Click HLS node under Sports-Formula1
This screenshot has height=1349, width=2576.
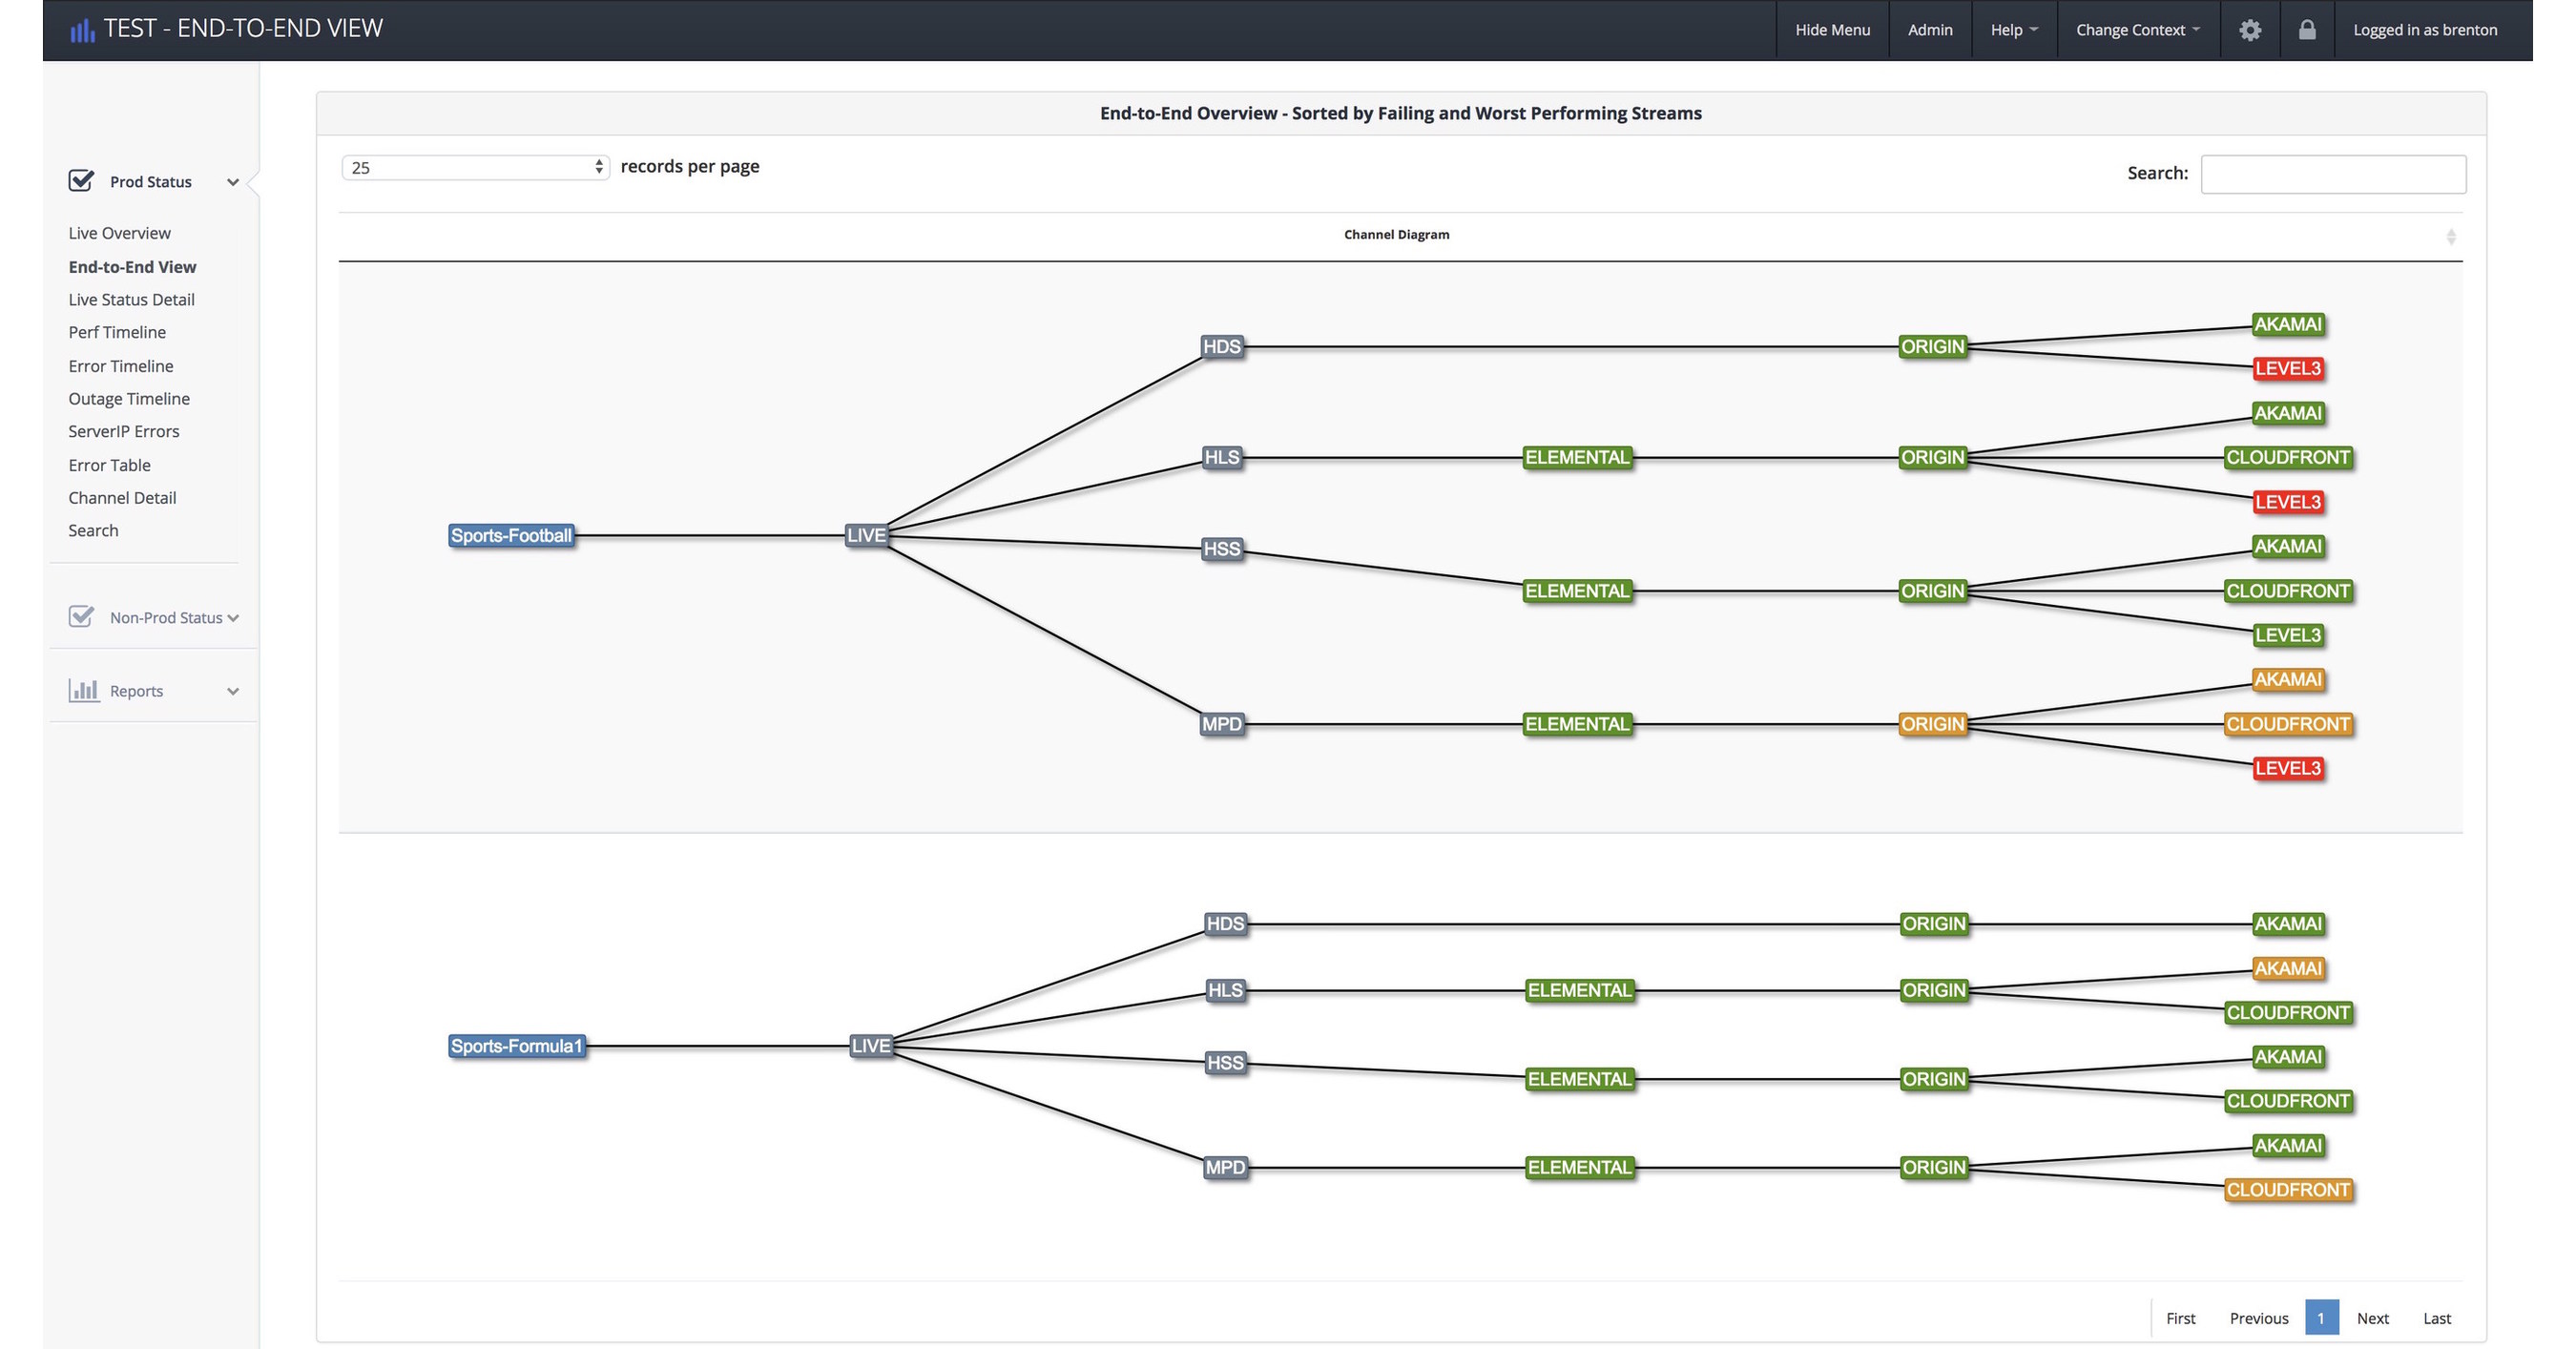[1226, 991]
